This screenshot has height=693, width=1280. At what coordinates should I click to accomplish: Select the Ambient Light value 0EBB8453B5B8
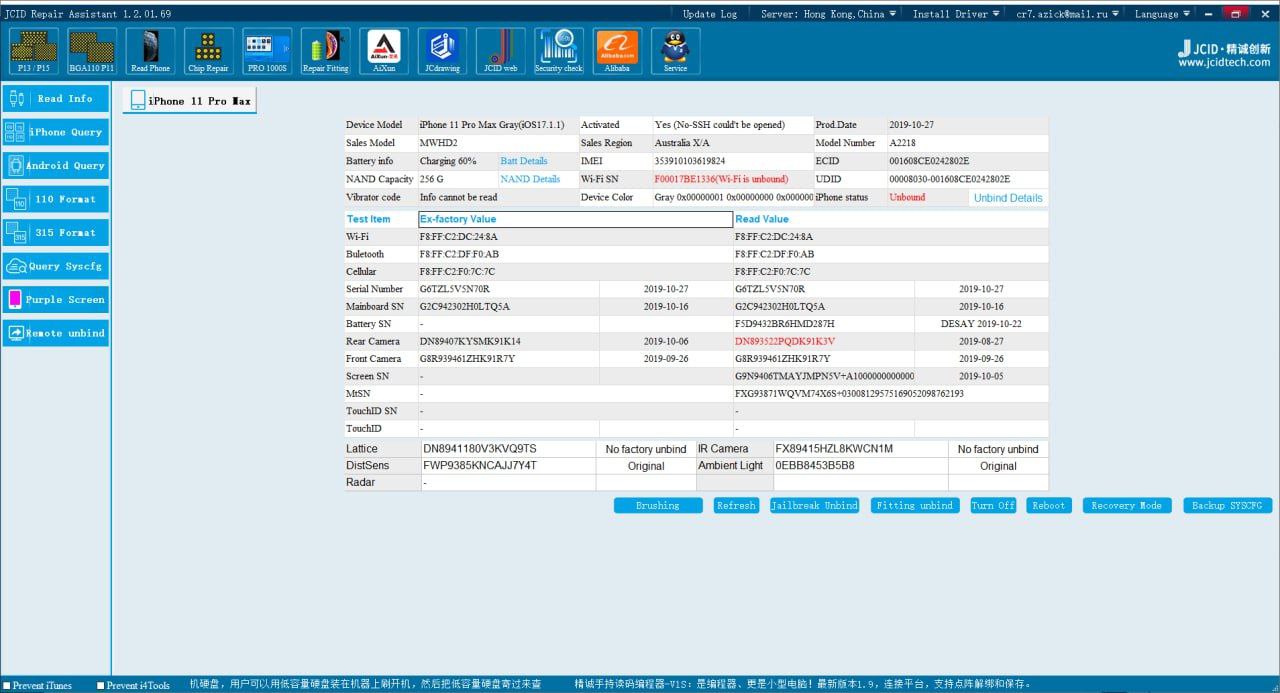pos(815,466)
